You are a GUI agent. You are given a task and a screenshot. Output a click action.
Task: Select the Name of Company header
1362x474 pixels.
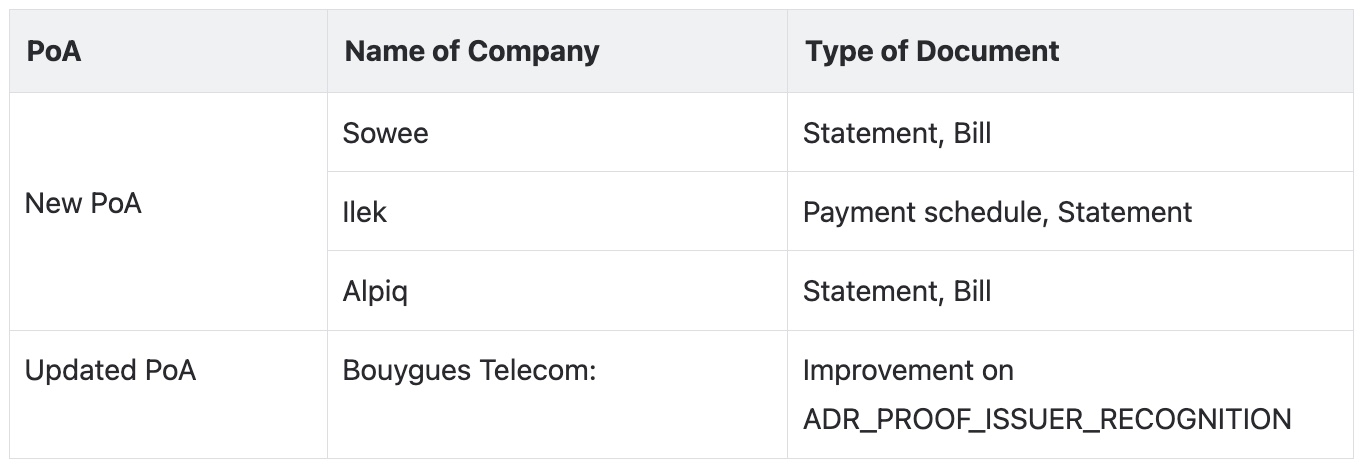[557, 51]
